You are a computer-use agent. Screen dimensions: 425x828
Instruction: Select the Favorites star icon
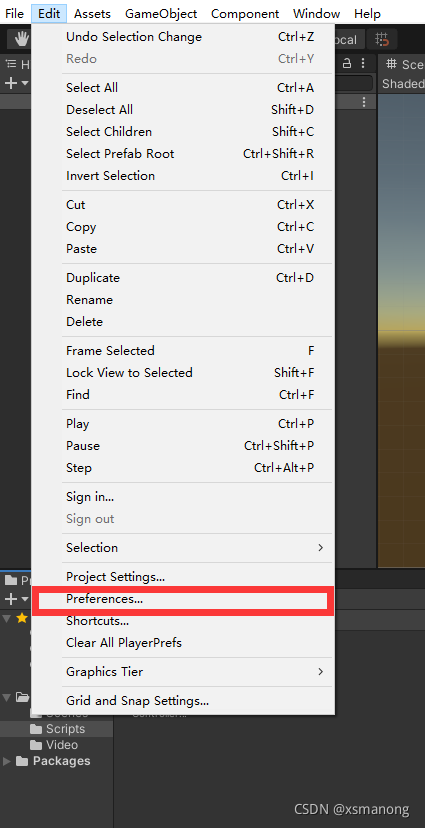[22, 618]
